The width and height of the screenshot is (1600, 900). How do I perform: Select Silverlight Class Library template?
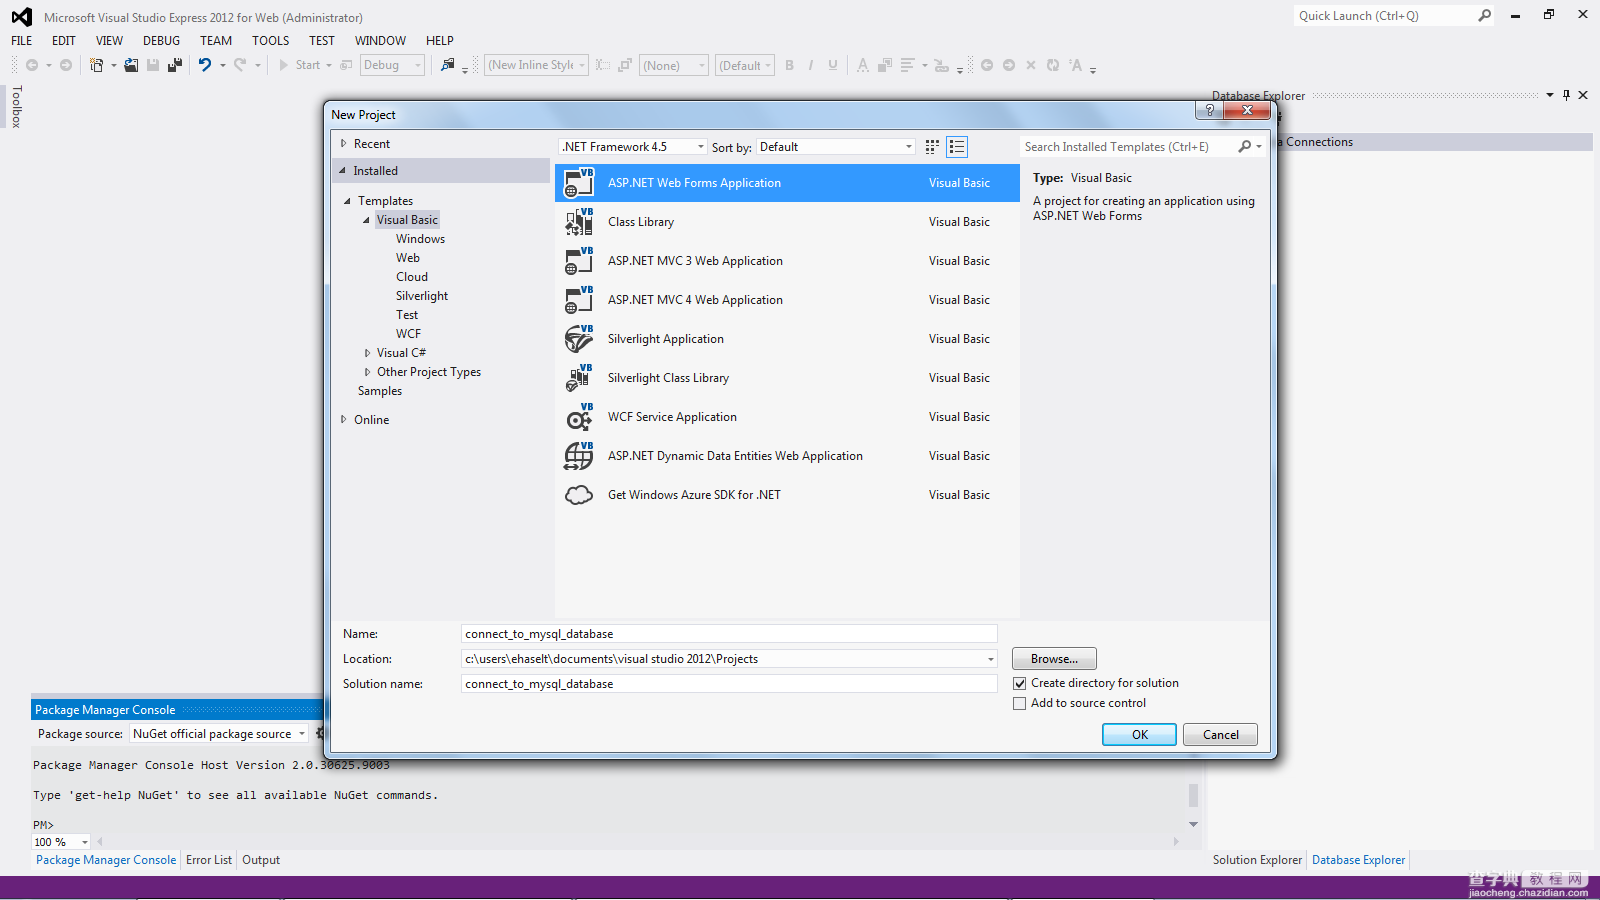pyautogui.click(x=787, y=378)
